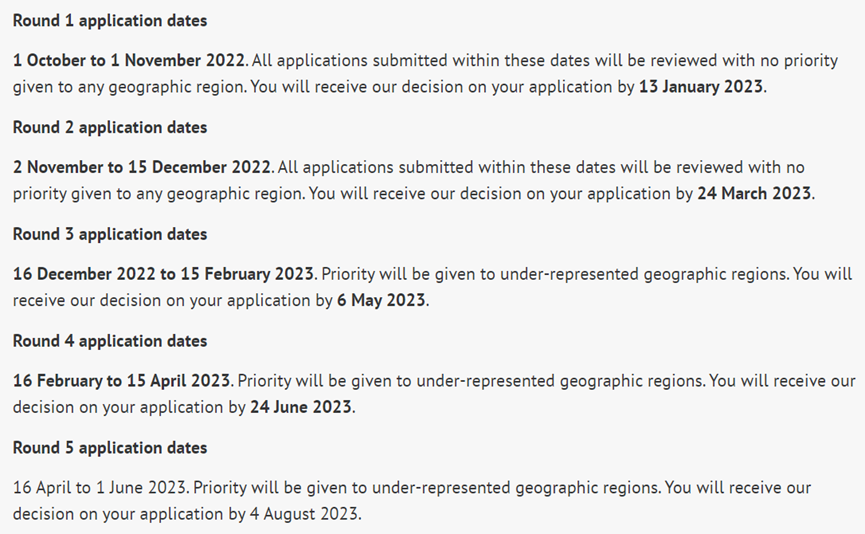This screenshot has width=865, height=534.
Task: Click the bold date 6 May 2023
Action: pos(381,300)
